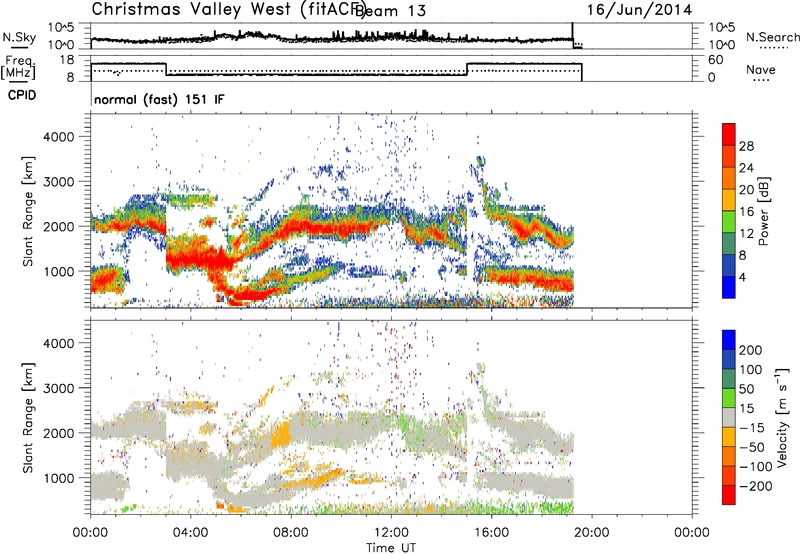
Task: Click the 'Christmas Valley West (fitACF)' title
Action: [228, 10]
